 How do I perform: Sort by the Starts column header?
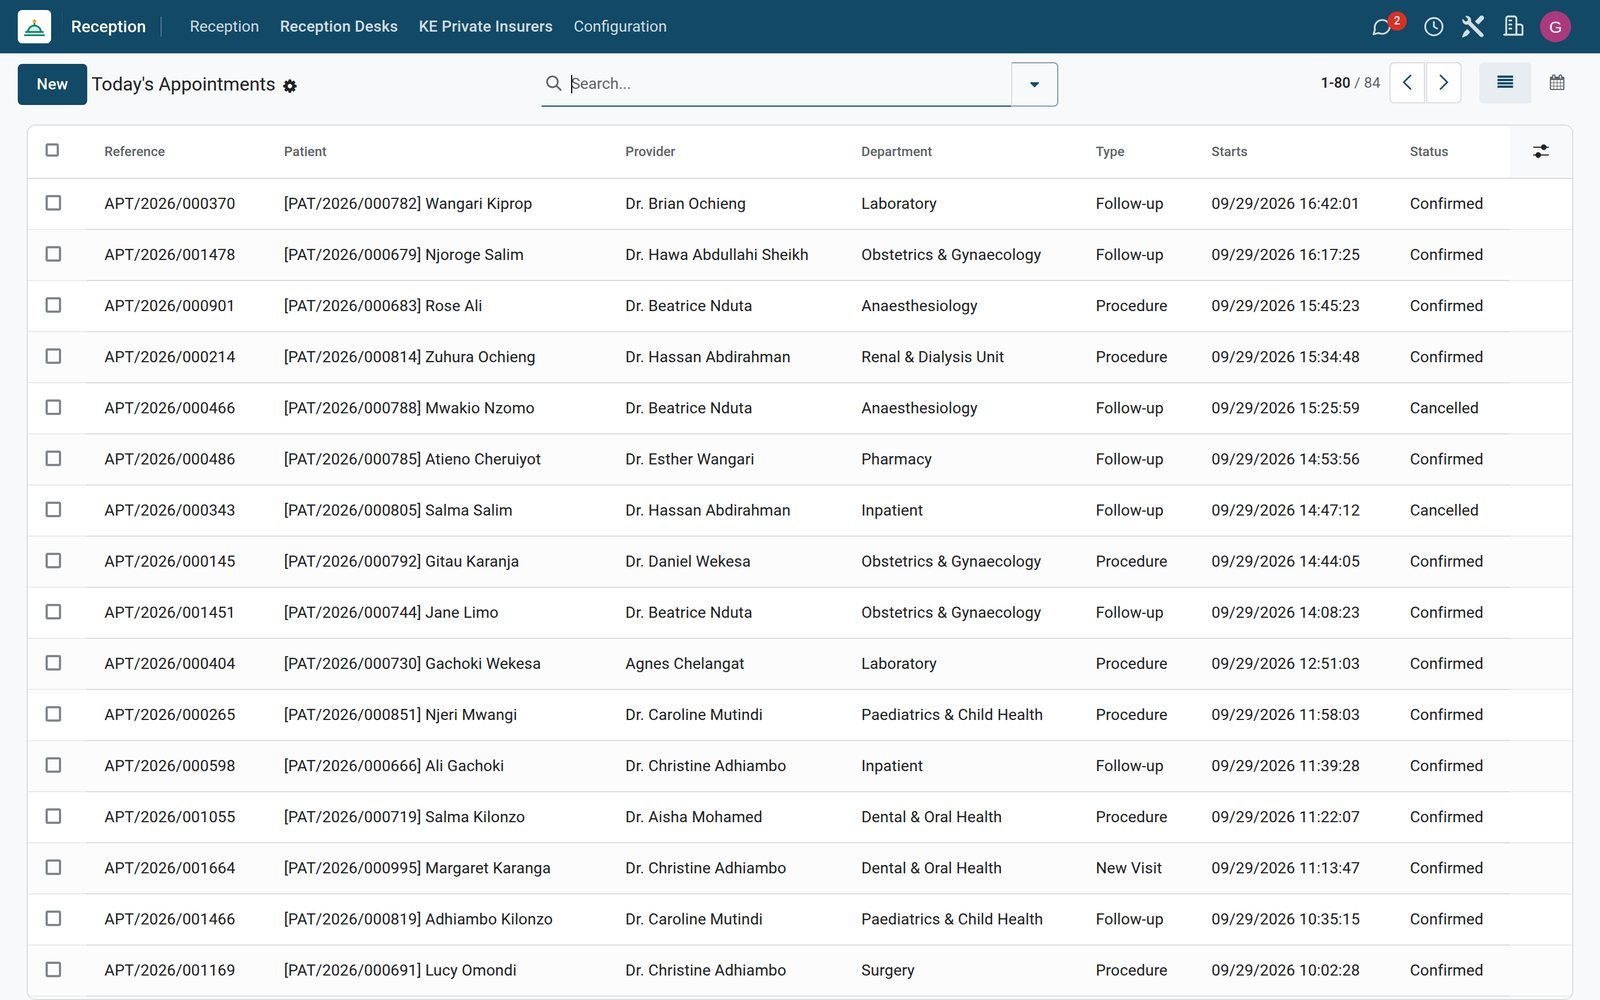coord(1229,152)
